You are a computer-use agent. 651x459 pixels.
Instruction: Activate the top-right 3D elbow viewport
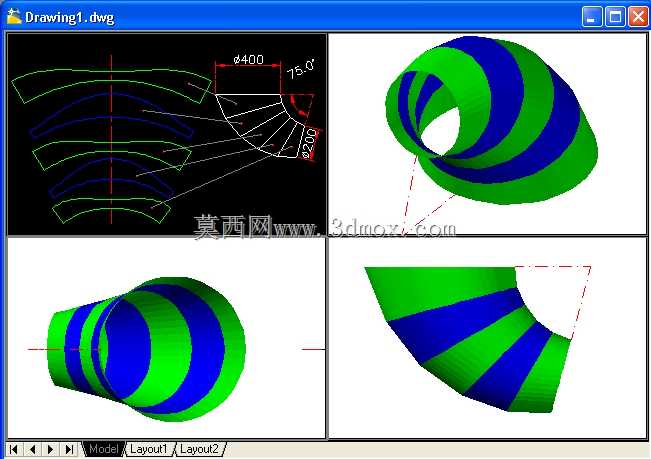pos(488,134)
